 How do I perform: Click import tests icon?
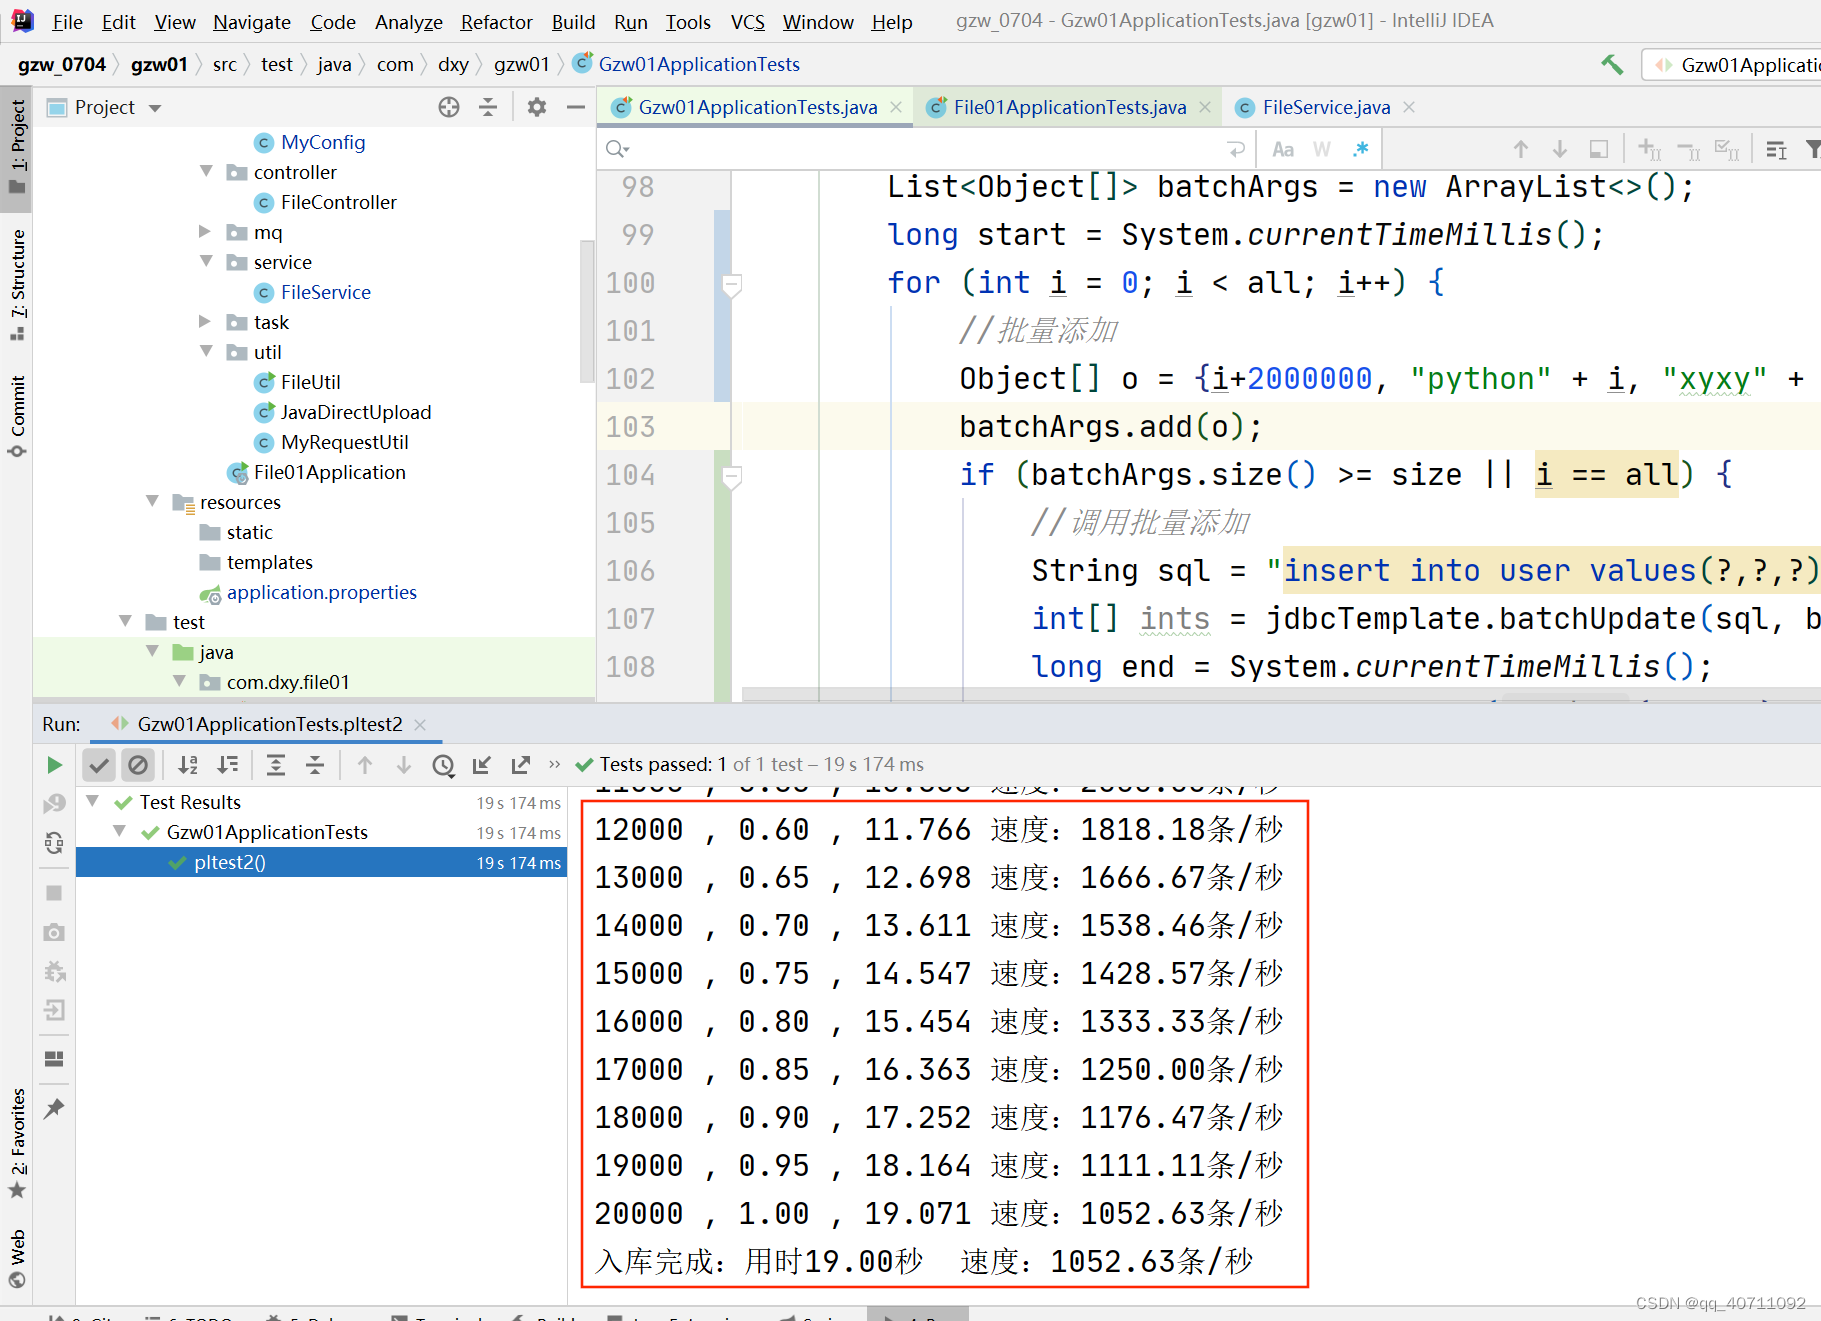(x=482, y=765)
